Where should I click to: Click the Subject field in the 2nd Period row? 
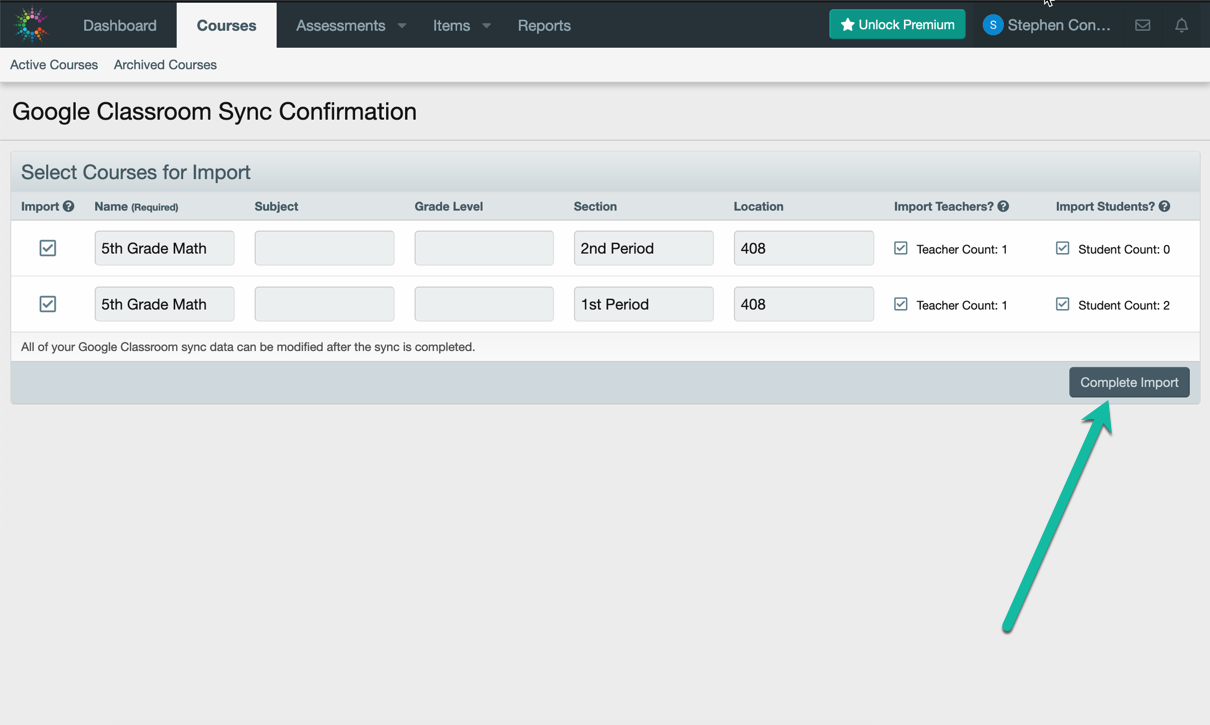(324, 248)
